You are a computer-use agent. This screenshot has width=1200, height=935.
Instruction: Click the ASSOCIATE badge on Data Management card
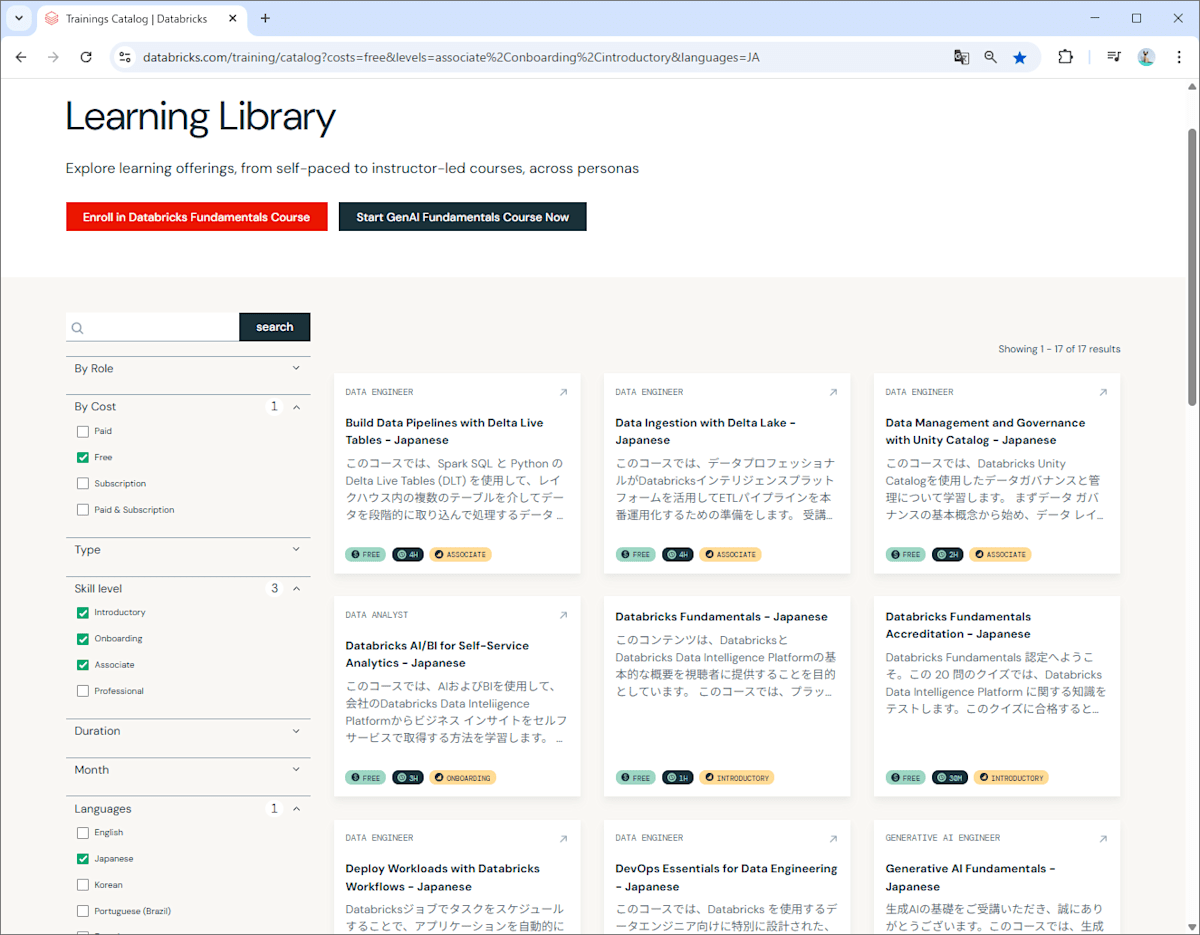[x=1000, y=554]
